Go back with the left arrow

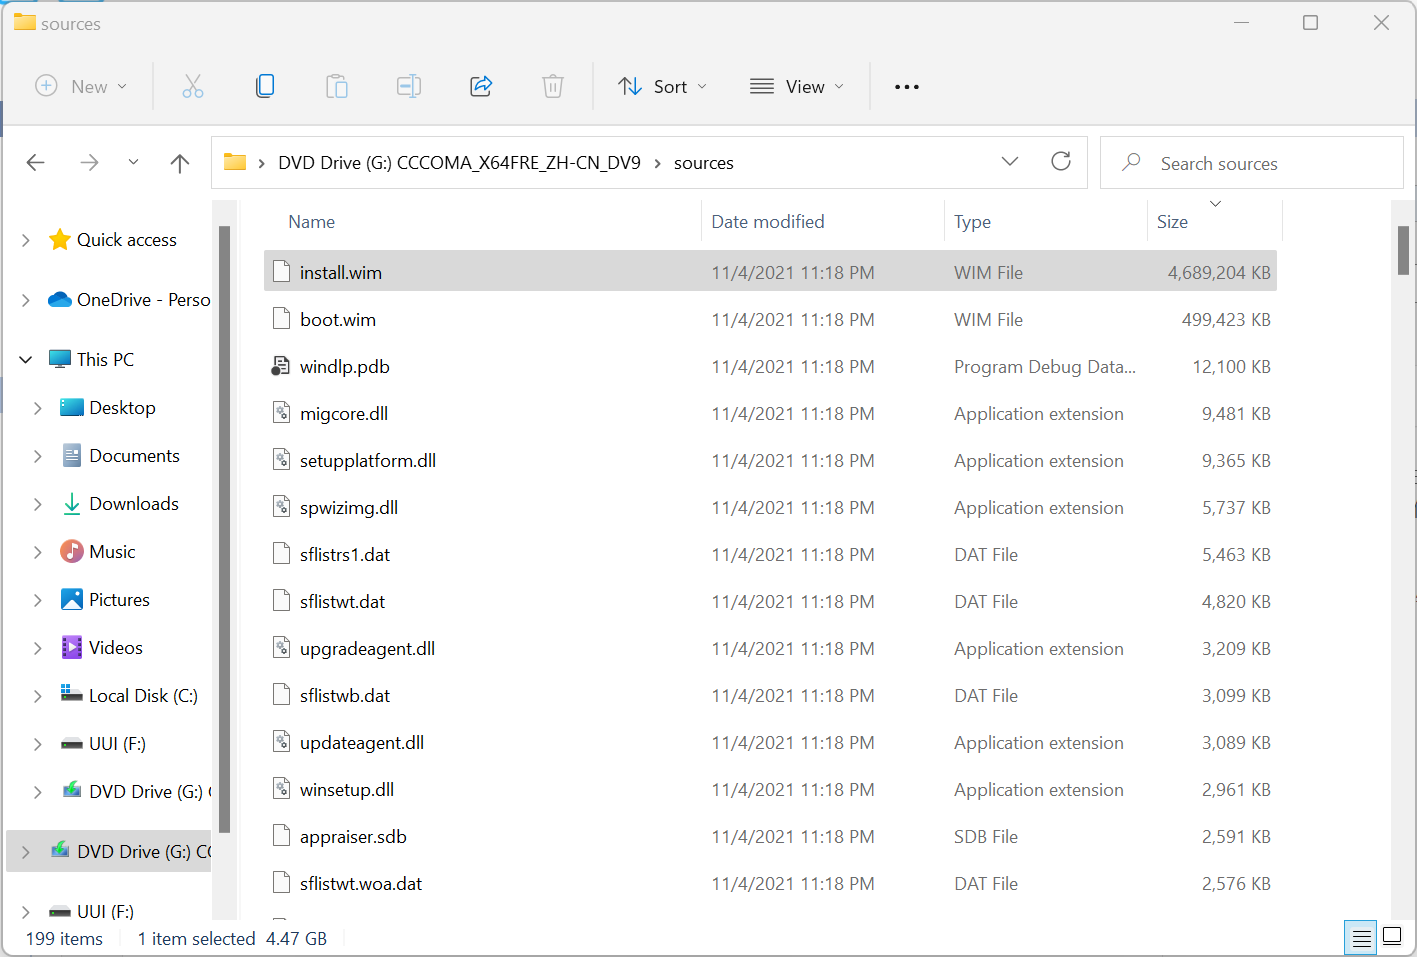click(x=36, y=162)
